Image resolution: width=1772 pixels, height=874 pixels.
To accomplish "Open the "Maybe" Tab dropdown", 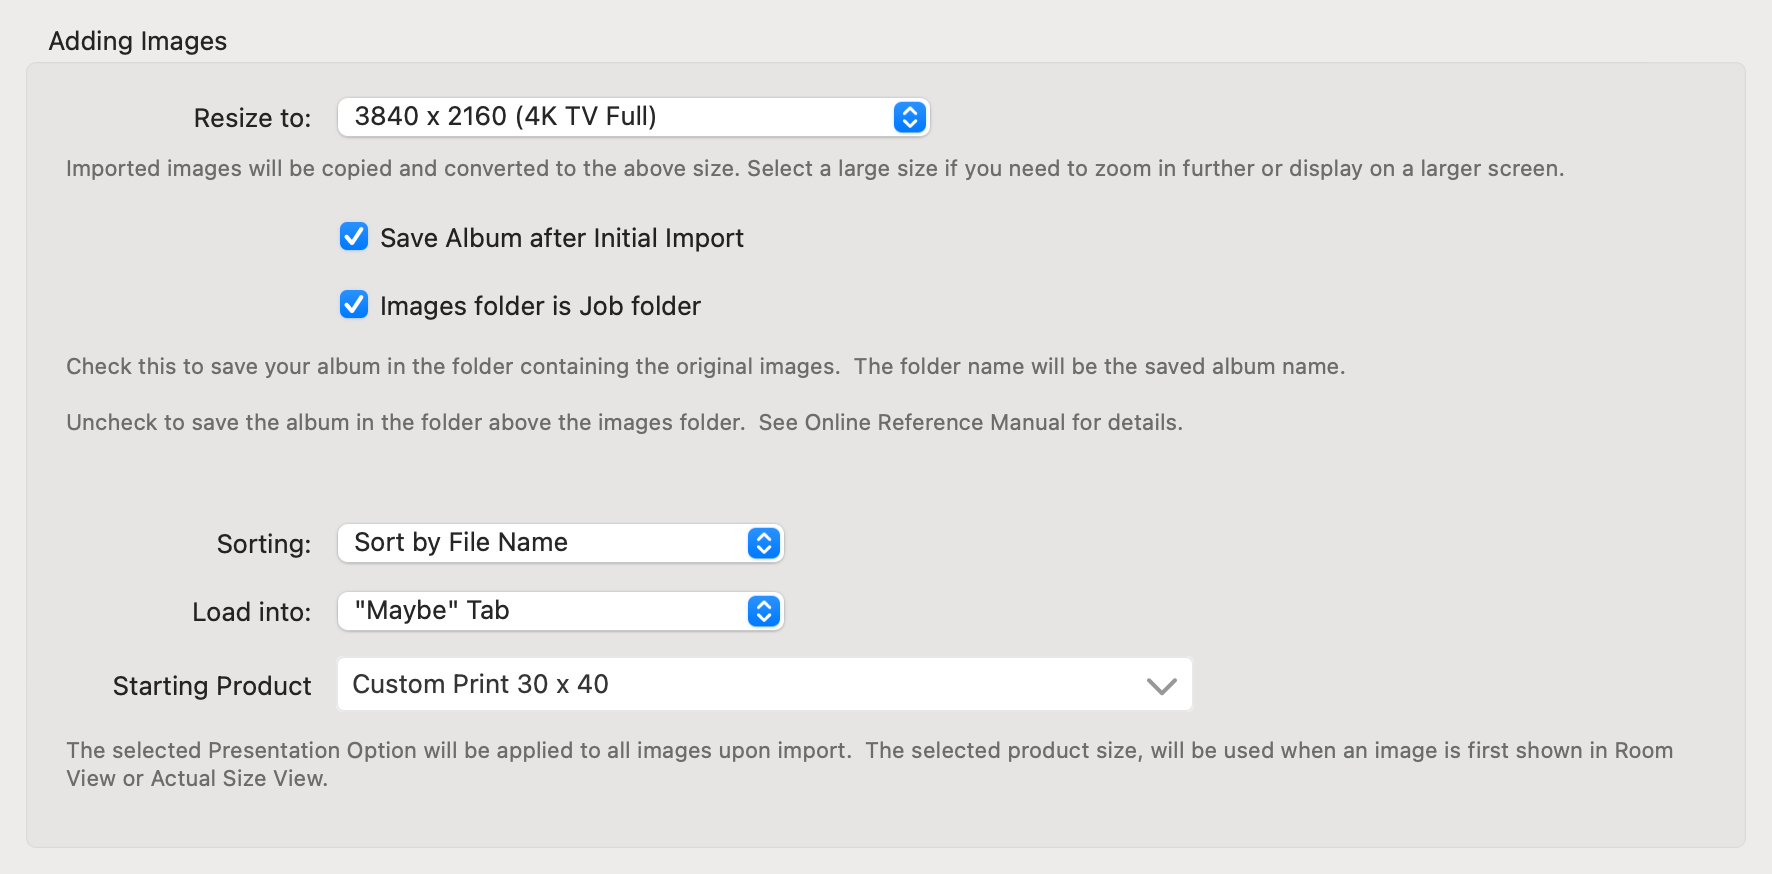I will pos(545,611).
